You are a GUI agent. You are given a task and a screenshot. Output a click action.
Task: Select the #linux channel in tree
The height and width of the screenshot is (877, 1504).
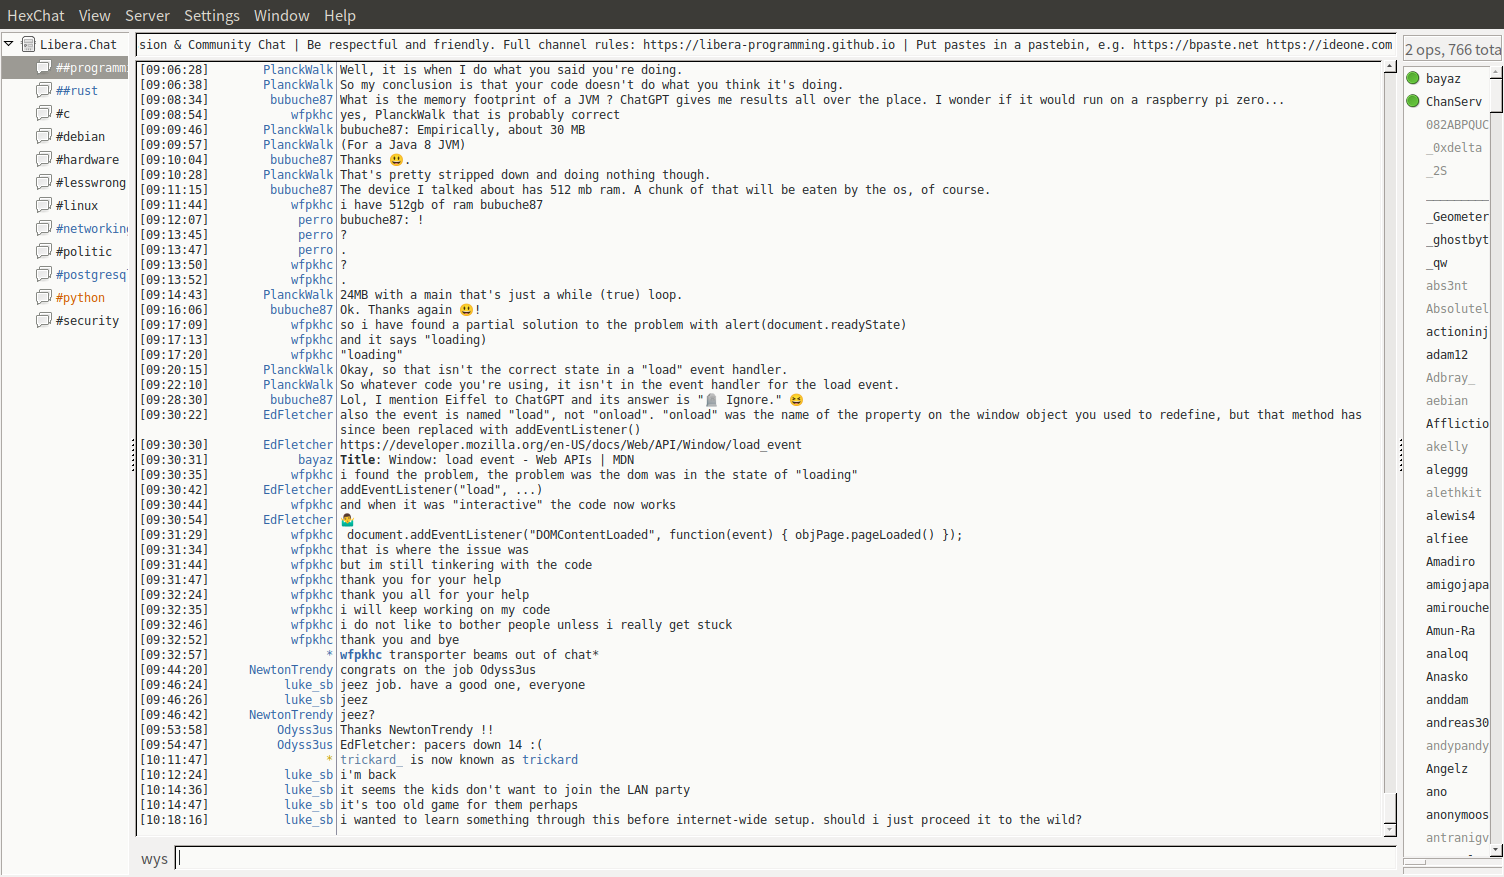point(77,205)
